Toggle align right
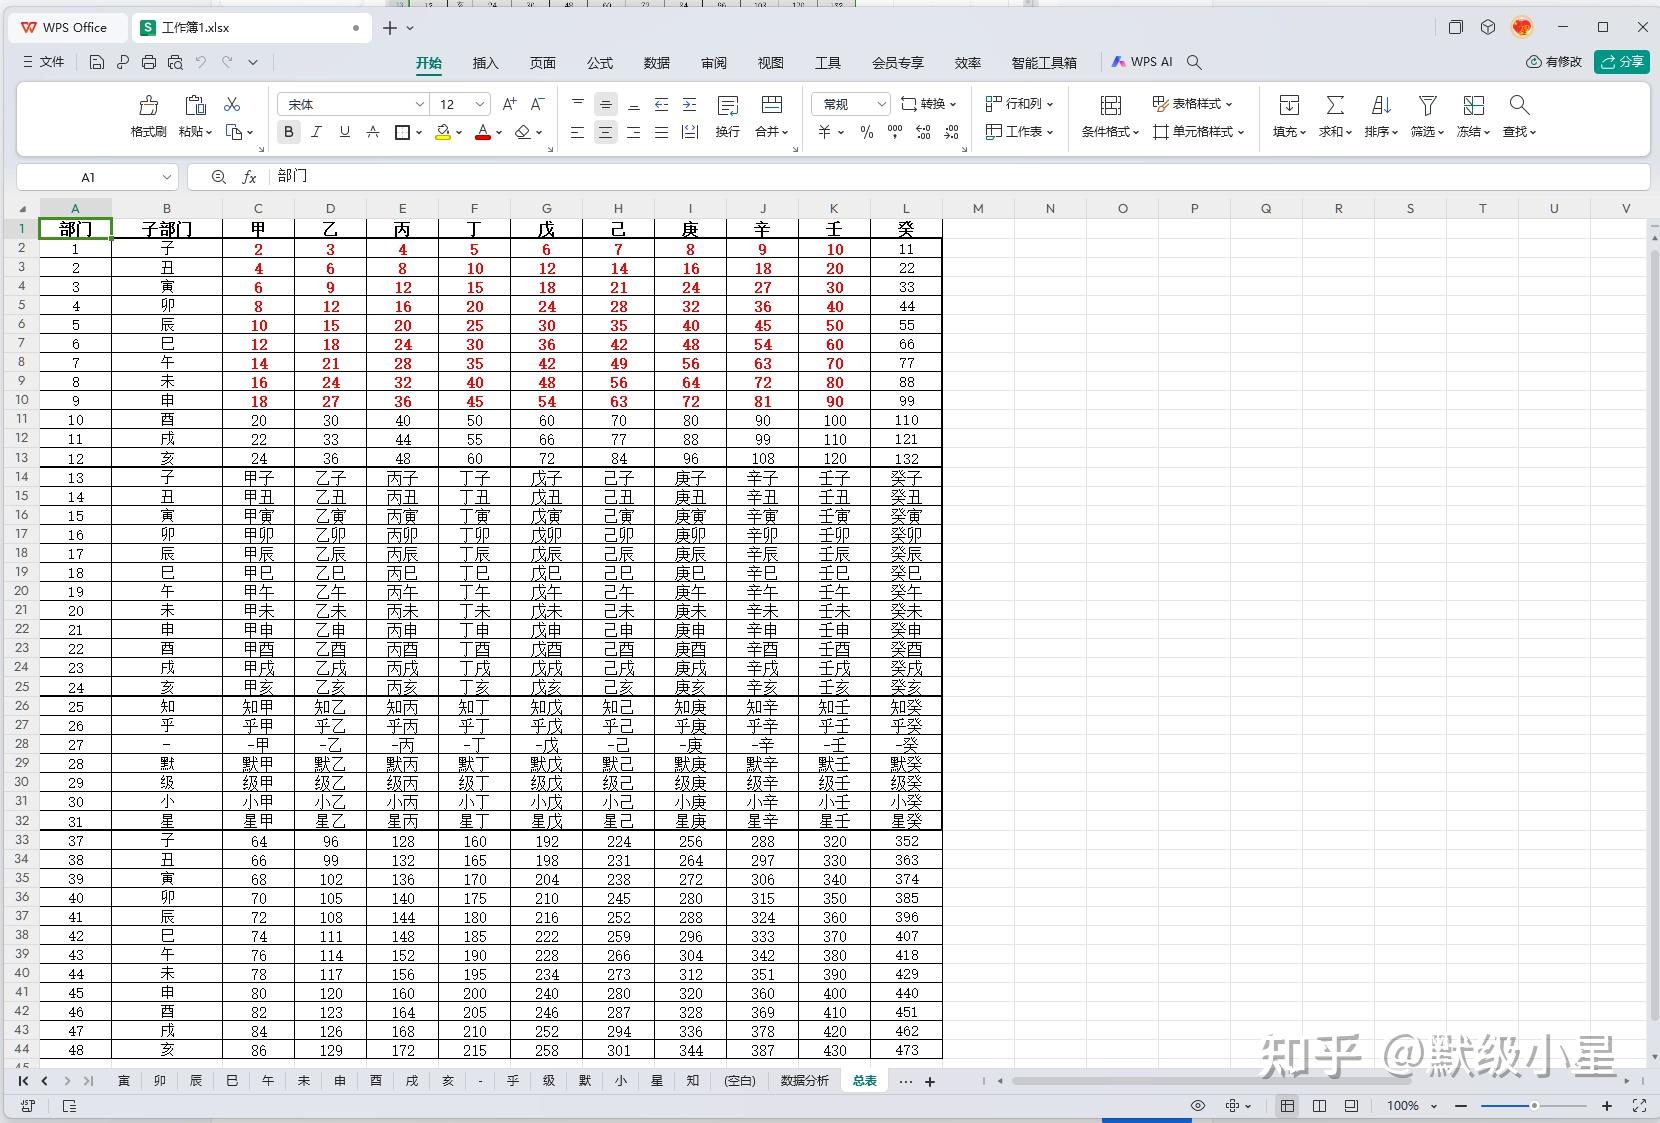 tap(633, 132)
